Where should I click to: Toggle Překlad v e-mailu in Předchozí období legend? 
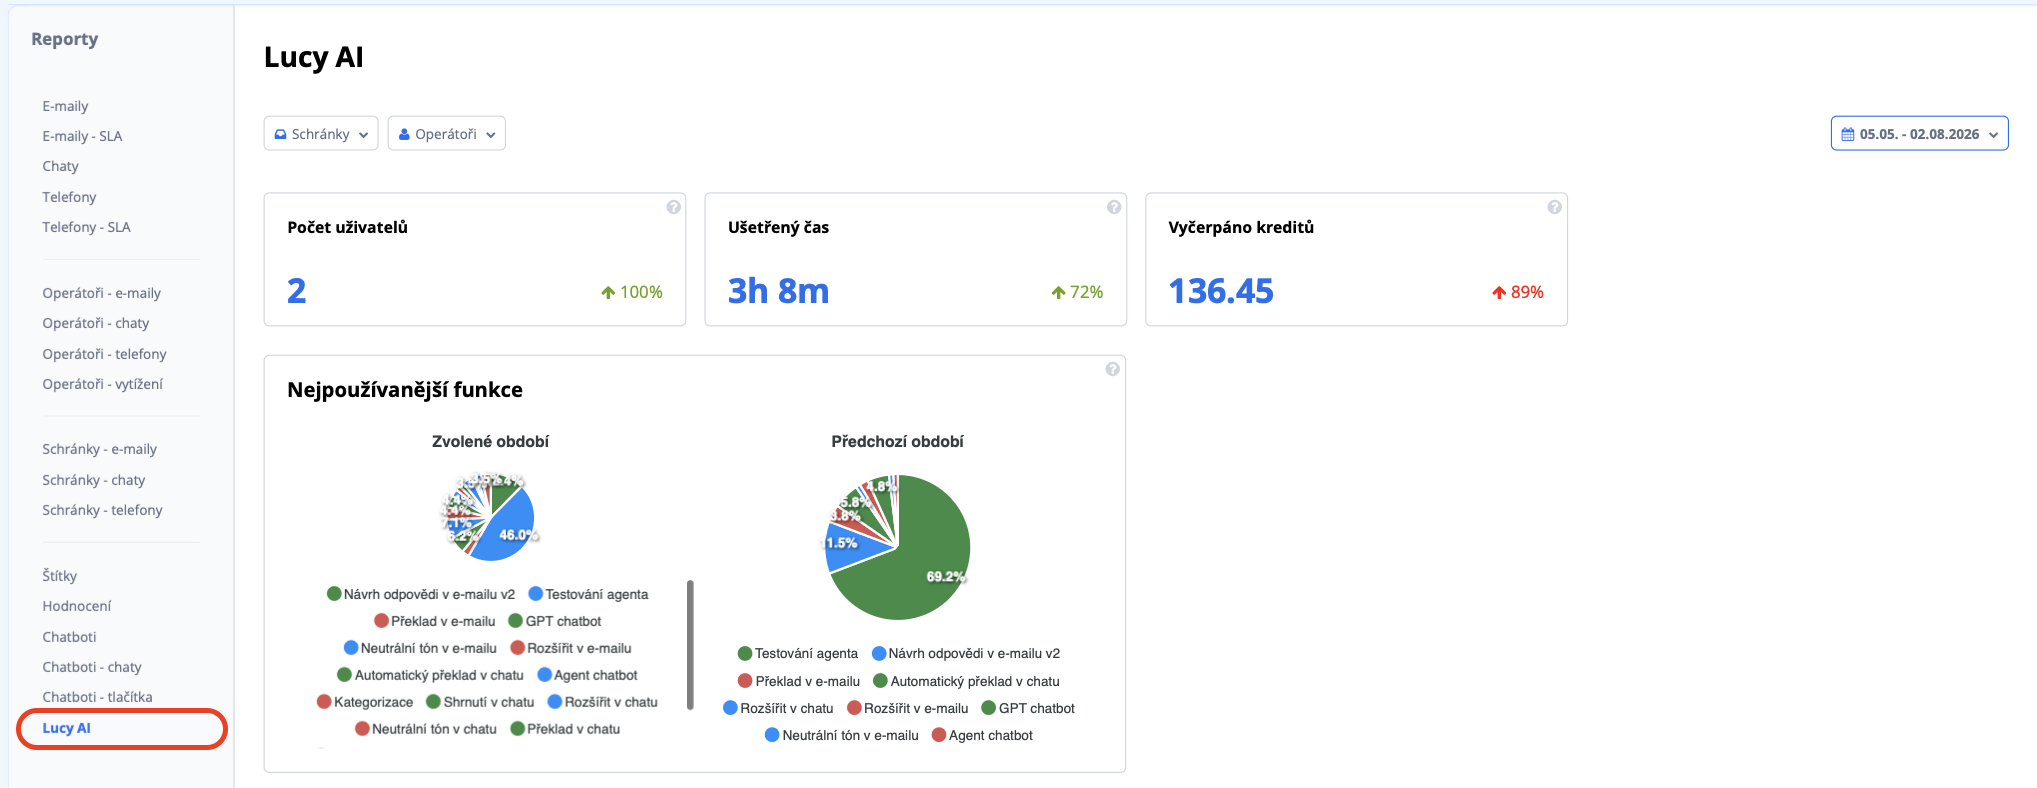(799, 681)
